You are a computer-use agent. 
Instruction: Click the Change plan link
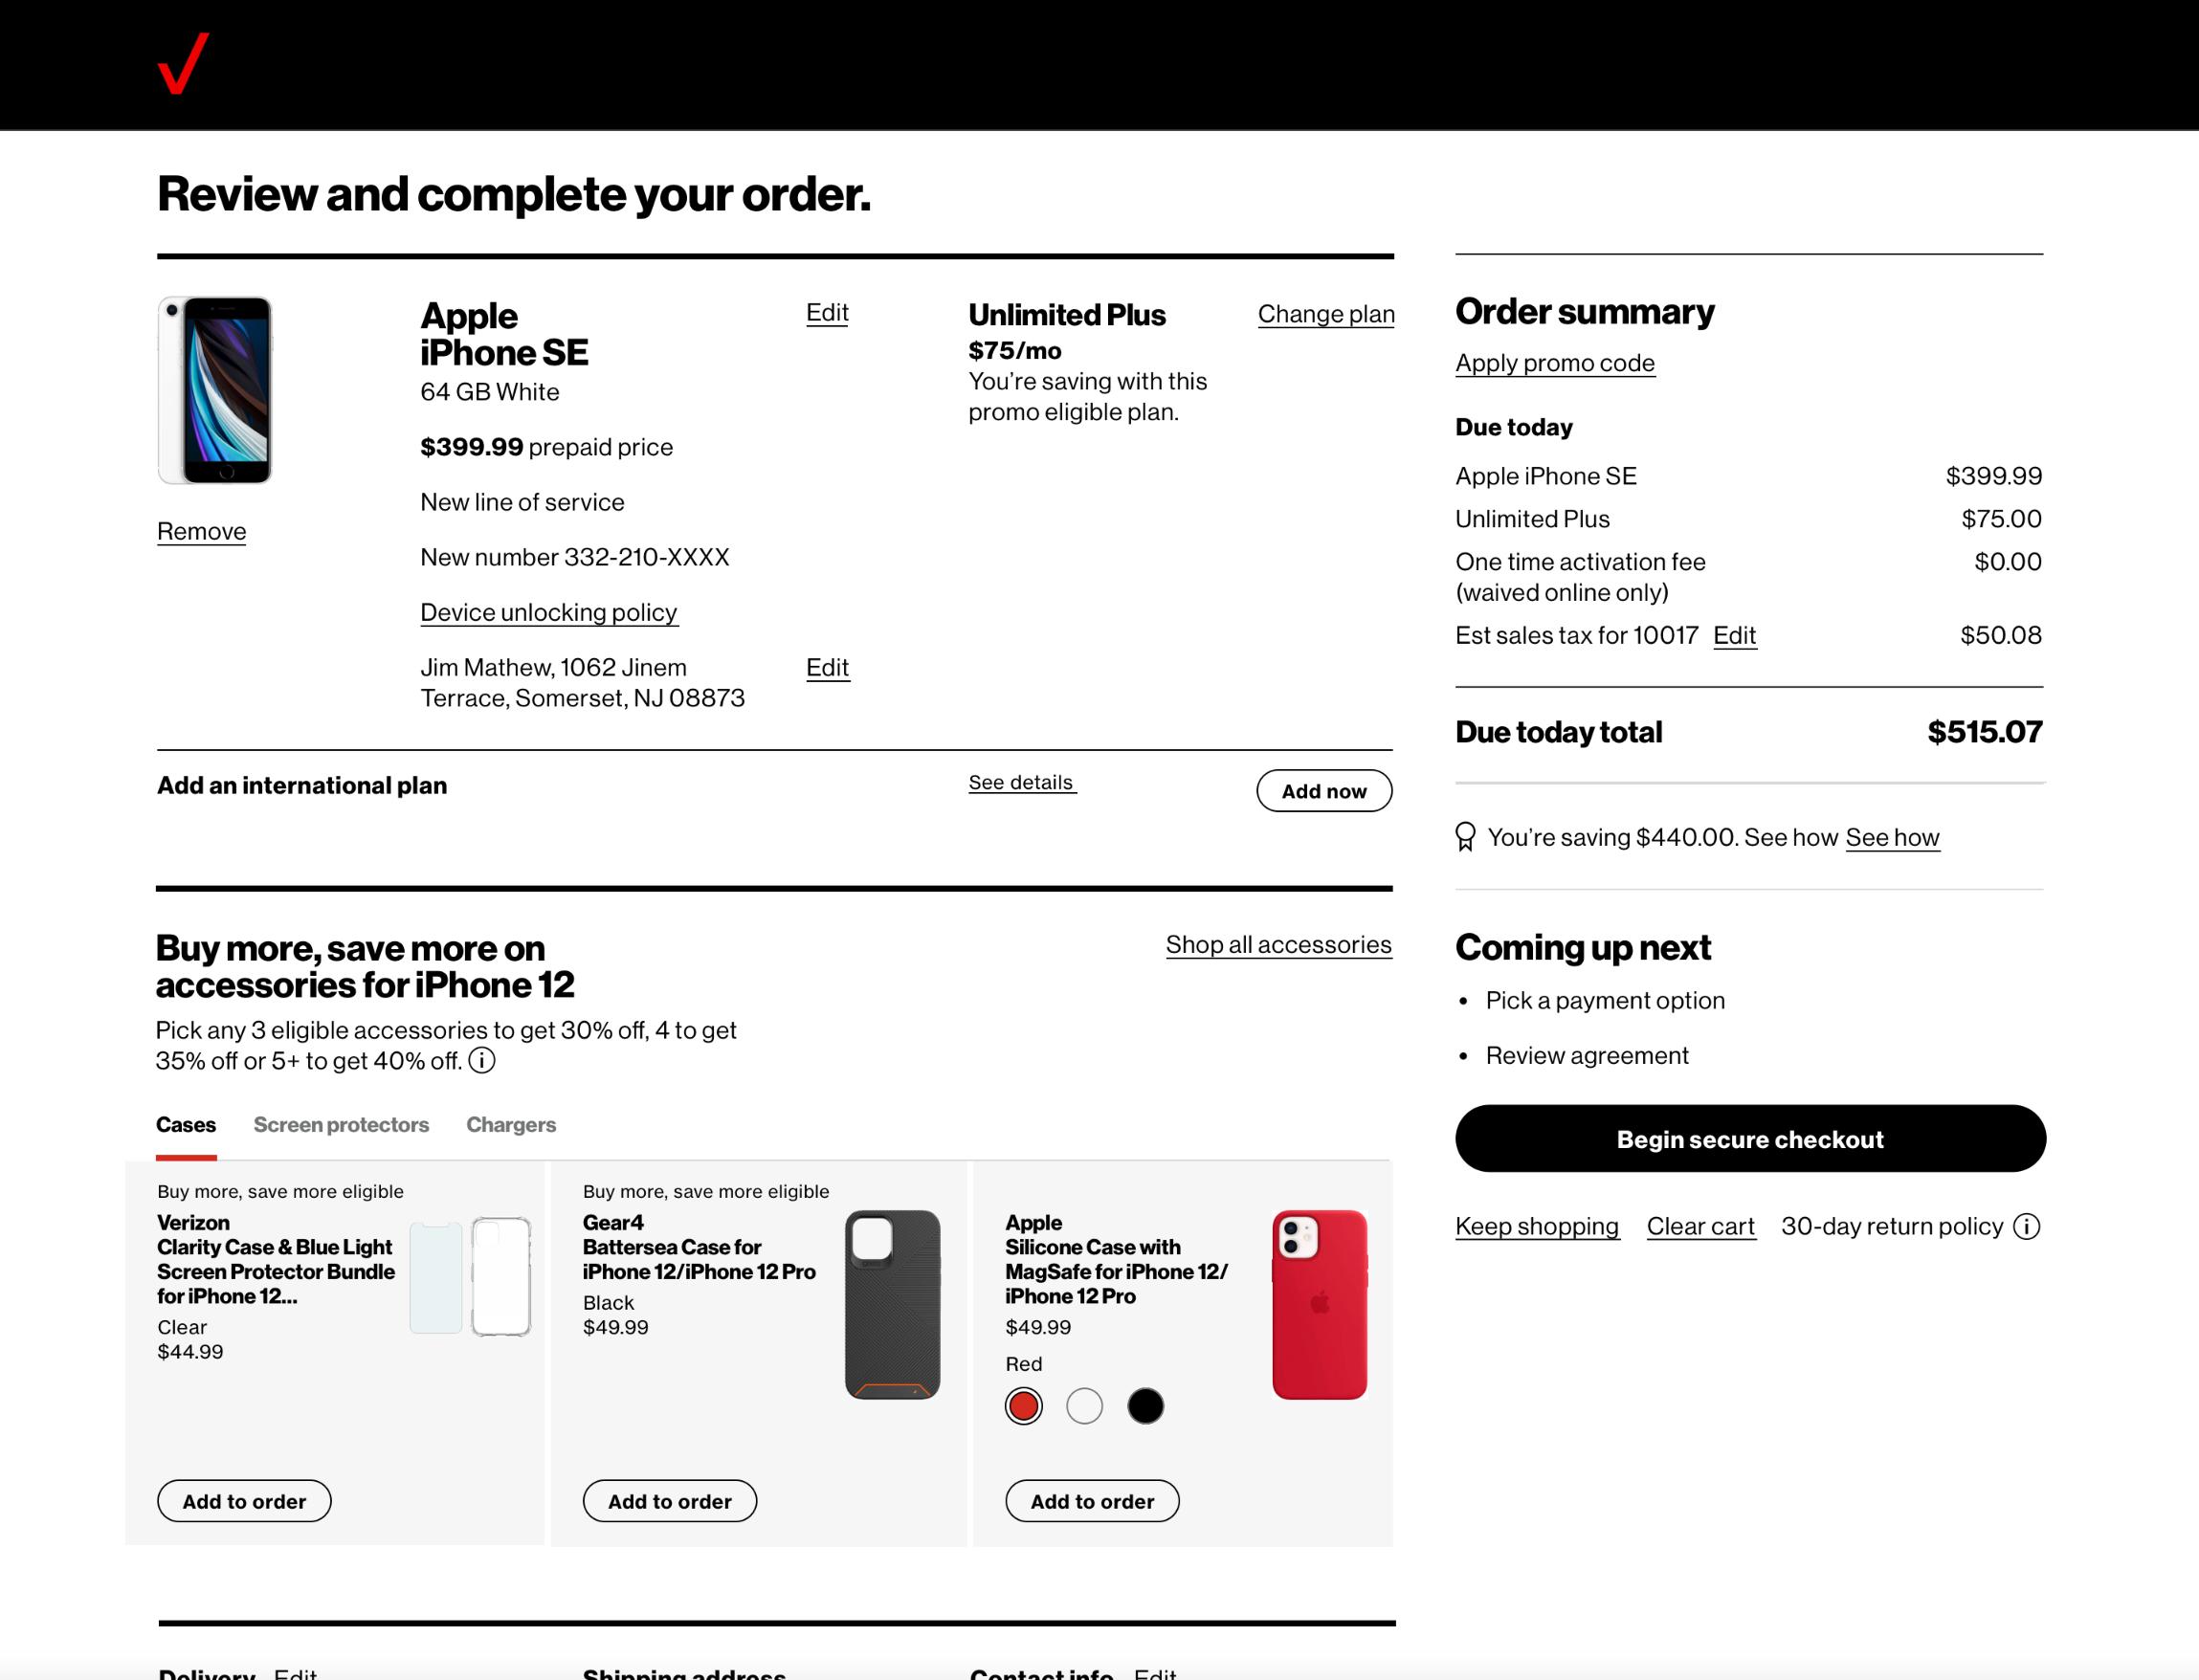1326,314
